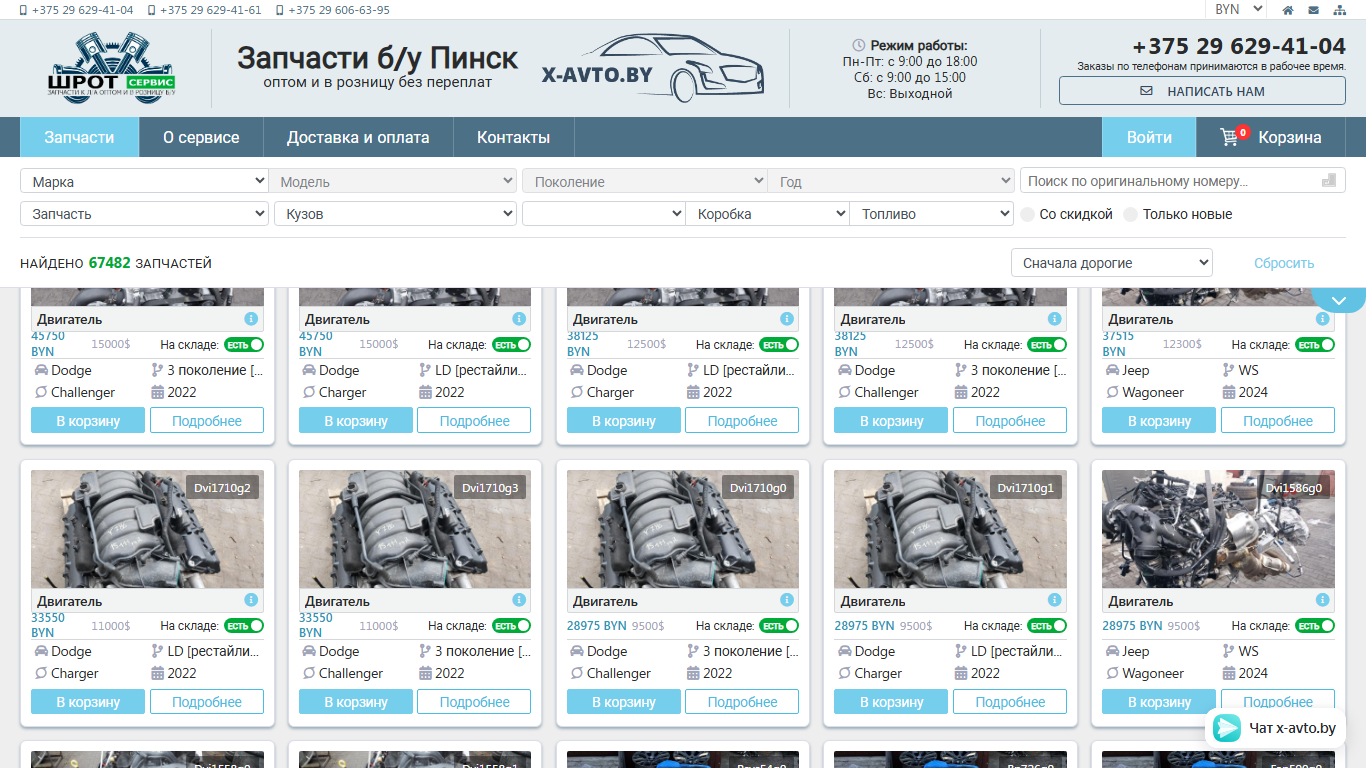The width and height of the screenshot is (1366, 768).
Task: Toggle stock switch on Dvi1586g0 card
Action: [1315, 626]
